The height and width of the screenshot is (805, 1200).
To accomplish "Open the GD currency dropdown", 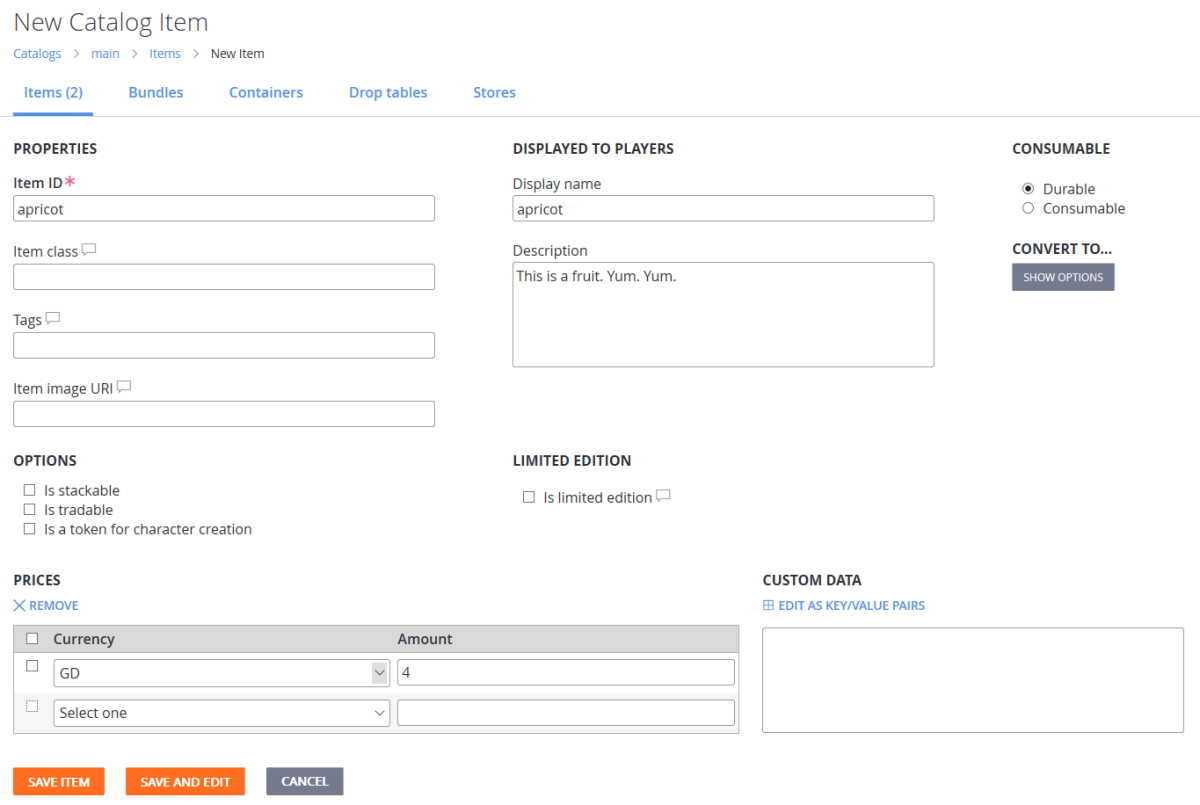I will [x=221, y=673].
